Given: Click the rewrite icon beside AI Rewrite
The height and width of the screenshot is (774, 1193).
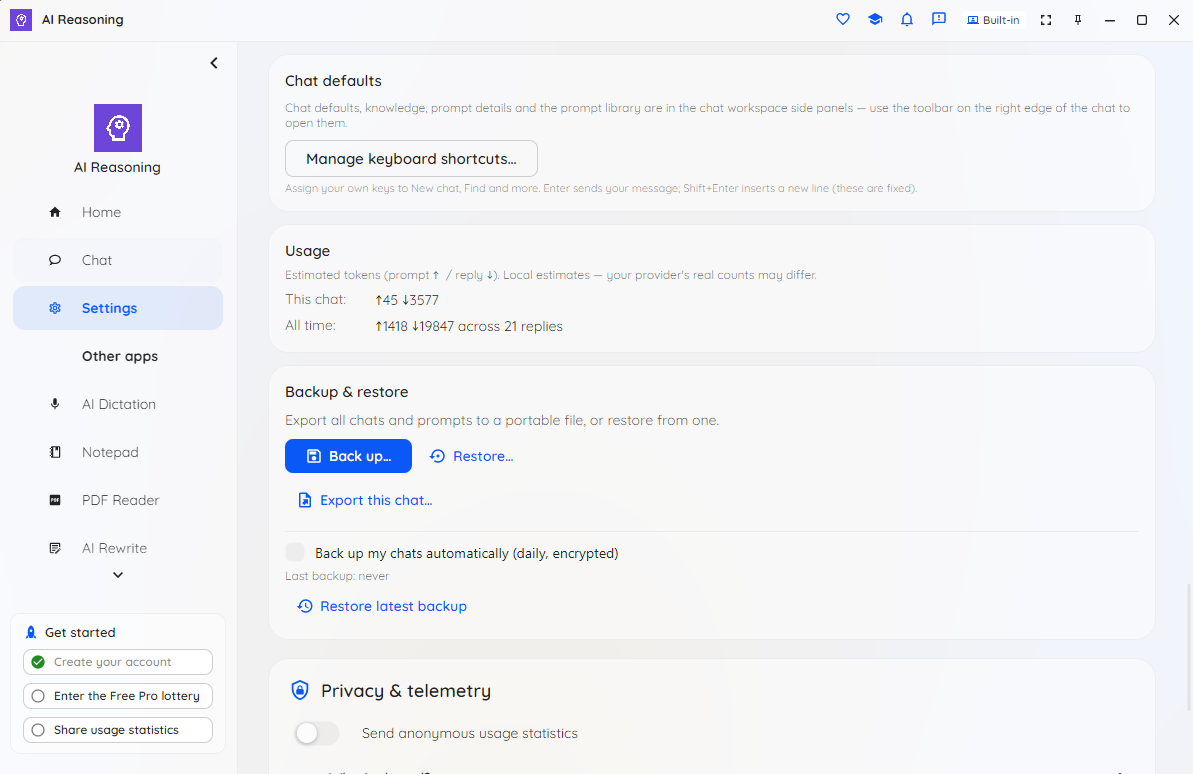Looking at the screenshot, I should [55, 548].
